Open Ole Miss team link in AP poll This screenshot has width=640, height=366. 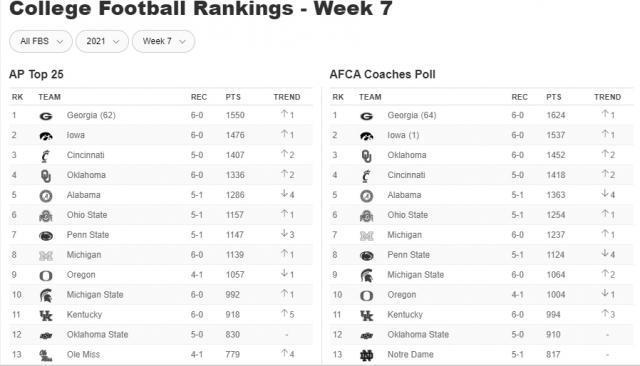[83, 354]
